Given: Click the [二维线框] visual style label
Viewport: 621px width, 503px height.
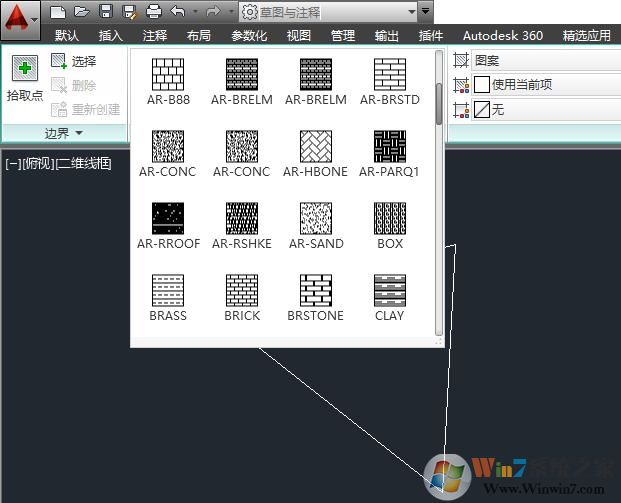Looking at the screenshot, I should (x=84, y=163).
